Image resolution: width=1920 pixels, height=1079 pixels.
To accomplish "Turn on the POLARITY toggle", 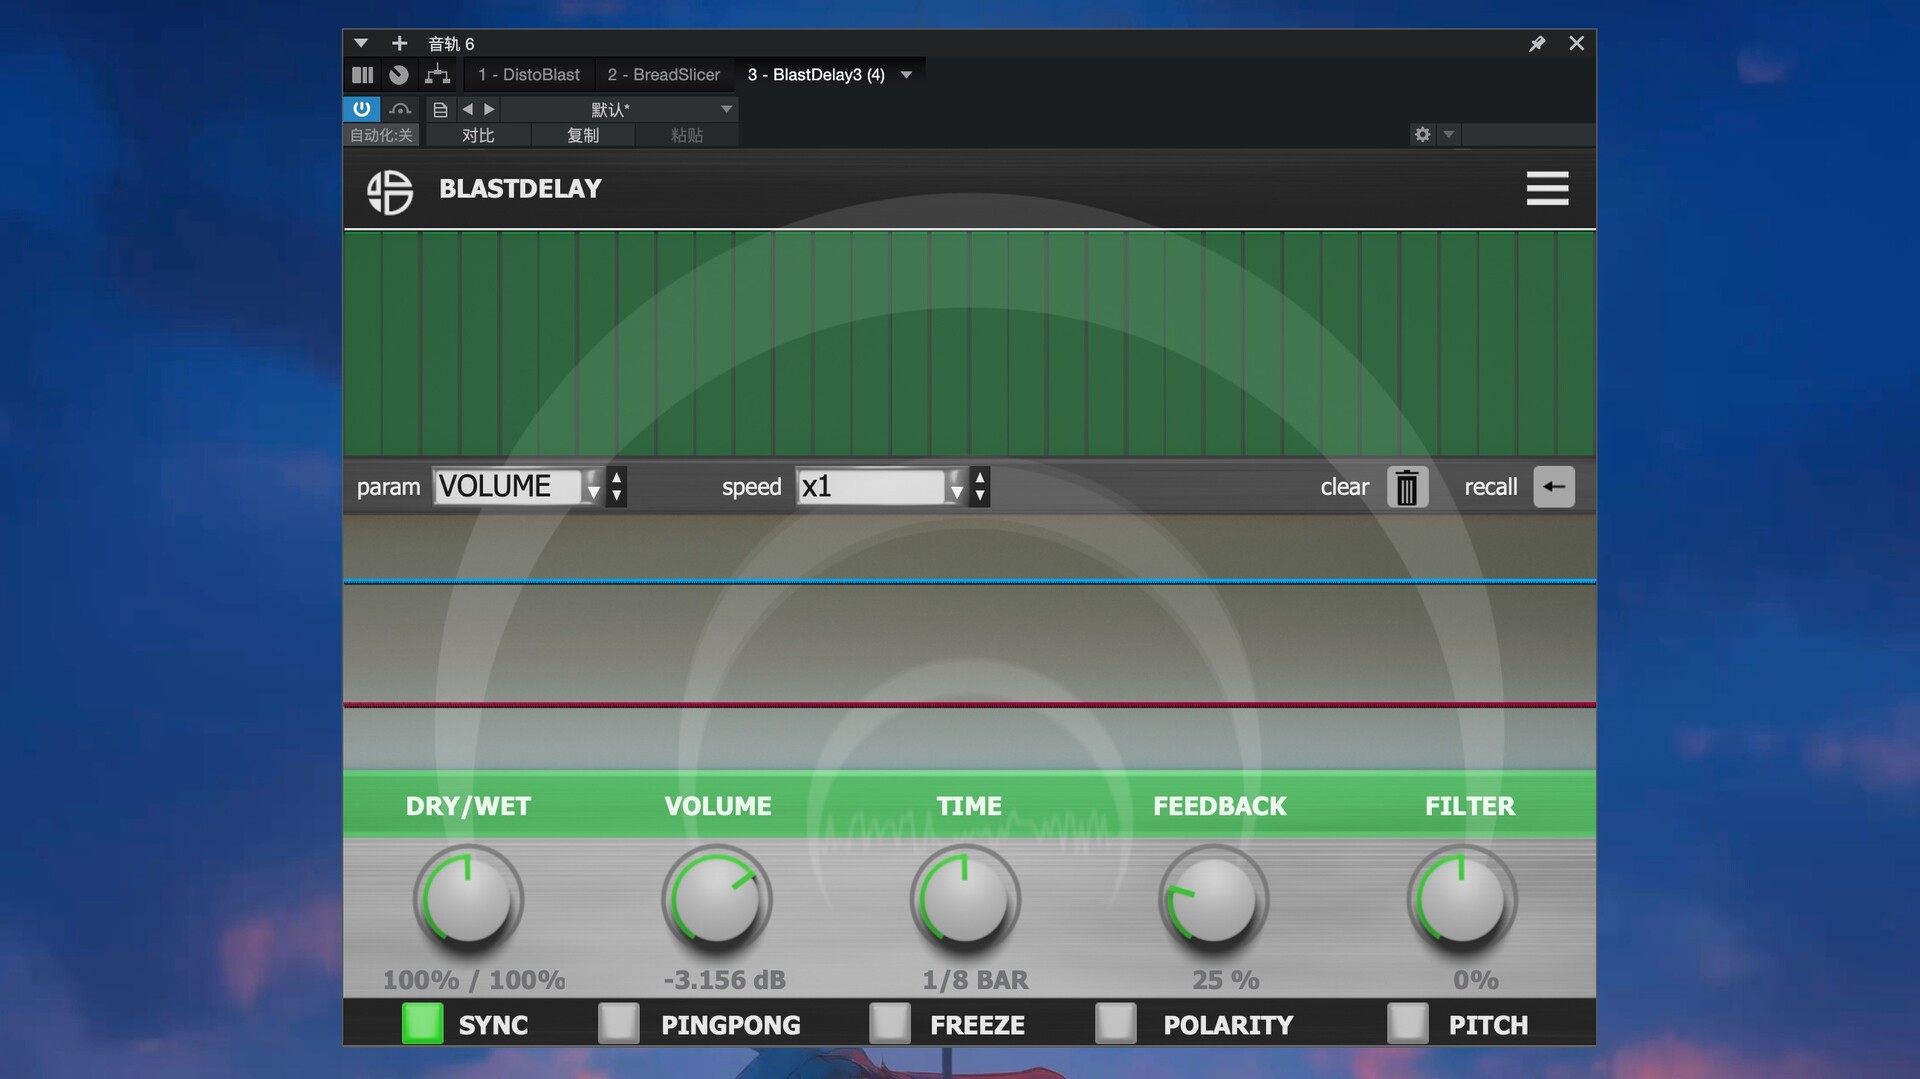I will pos(1115,1023).
